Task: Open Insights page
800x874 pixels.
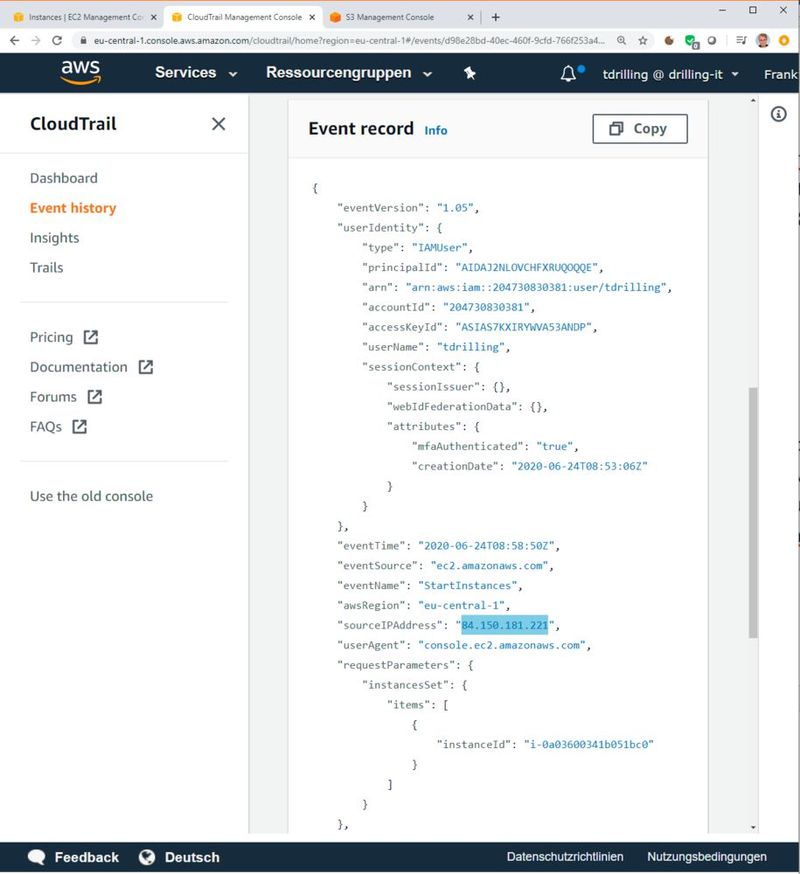Action: (55, 238)
